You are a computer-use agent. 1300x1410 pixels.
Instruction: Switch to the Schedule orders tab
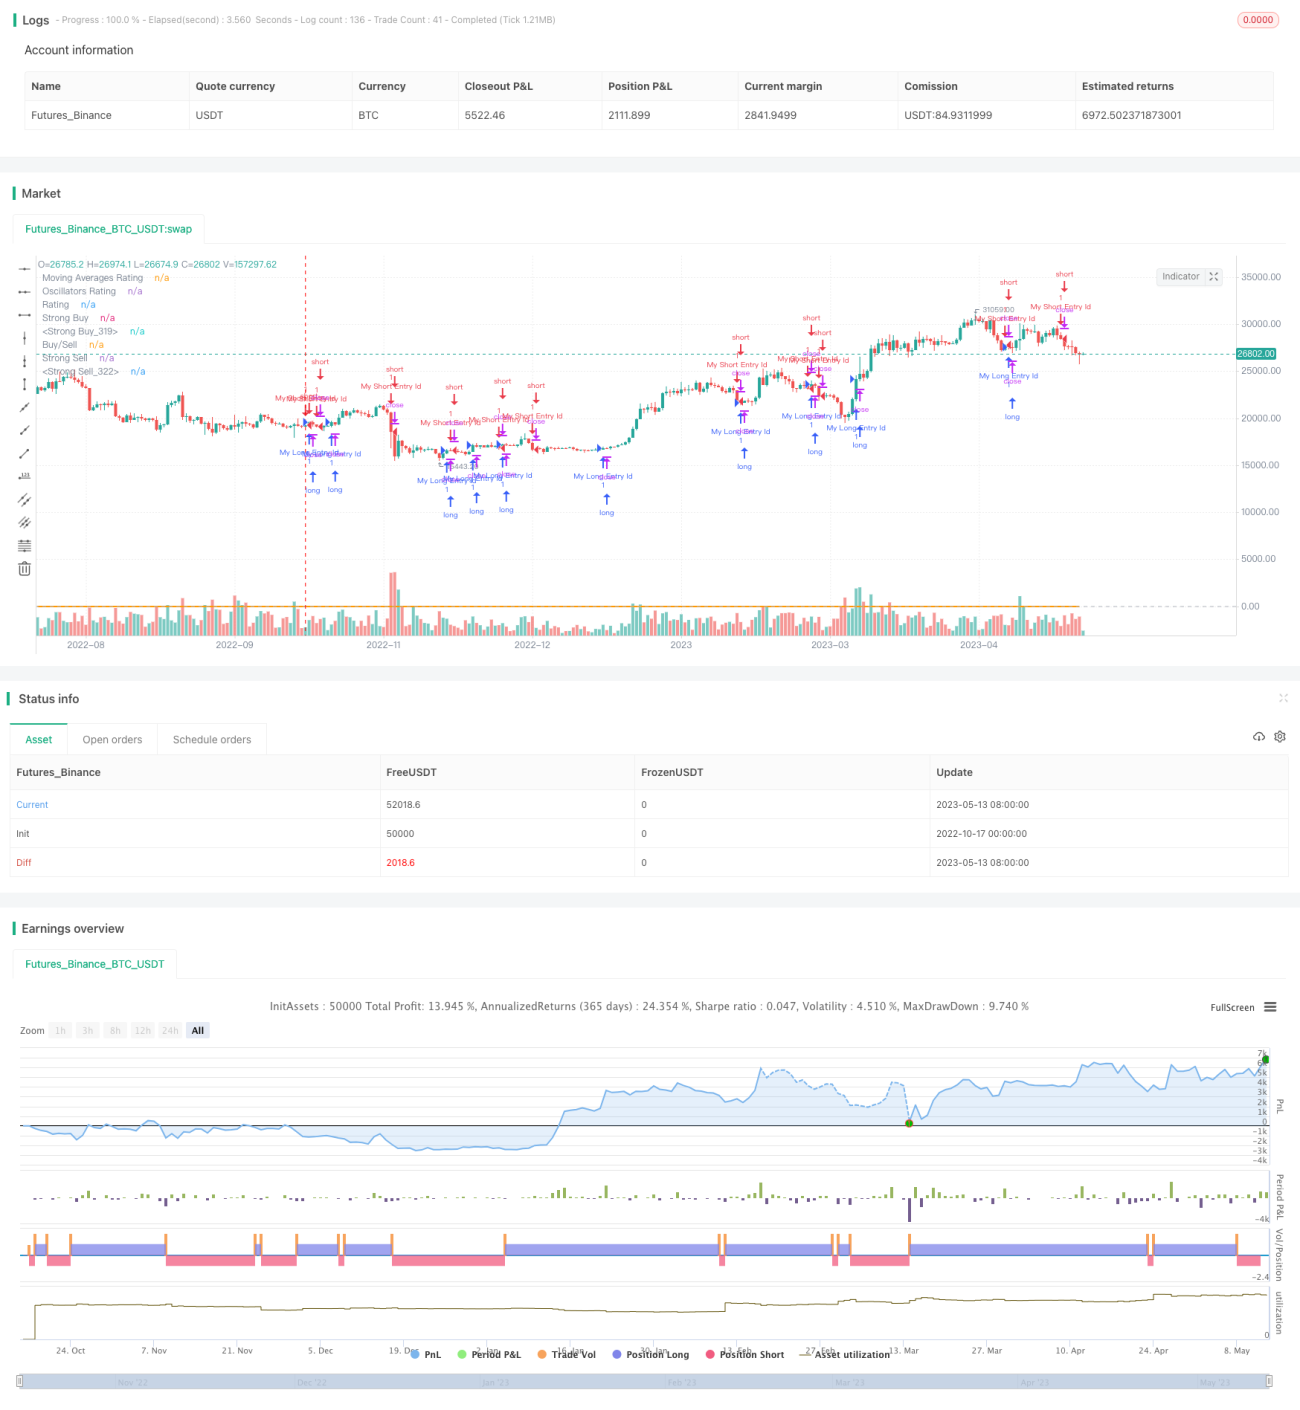pyautogui.click(x=212, y=740)
